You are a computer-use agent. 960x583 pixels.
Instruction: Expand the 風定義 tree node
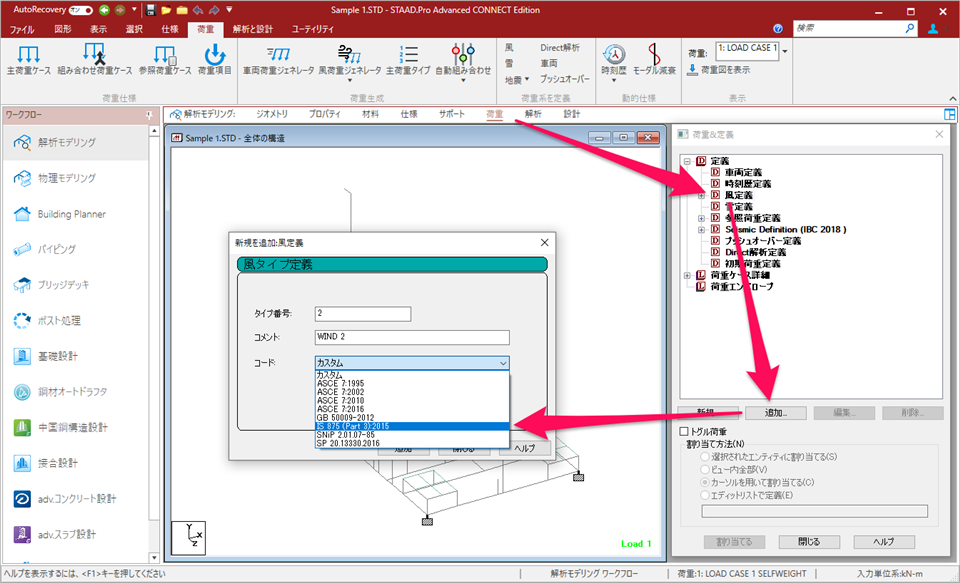(x=702, y=195)
